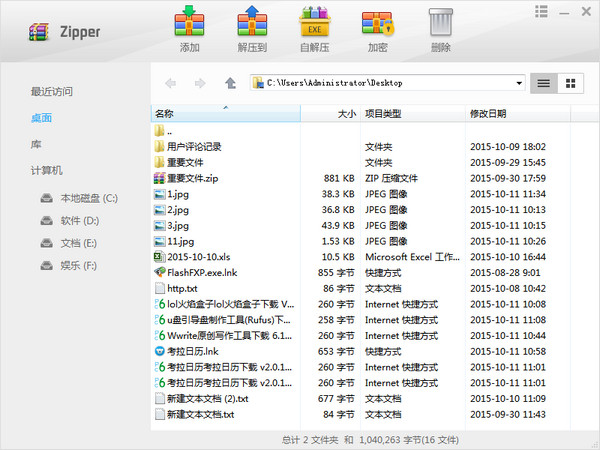Go up one folder with up arrow
Viewport: 600px width, 450px height.
[230, 83]
